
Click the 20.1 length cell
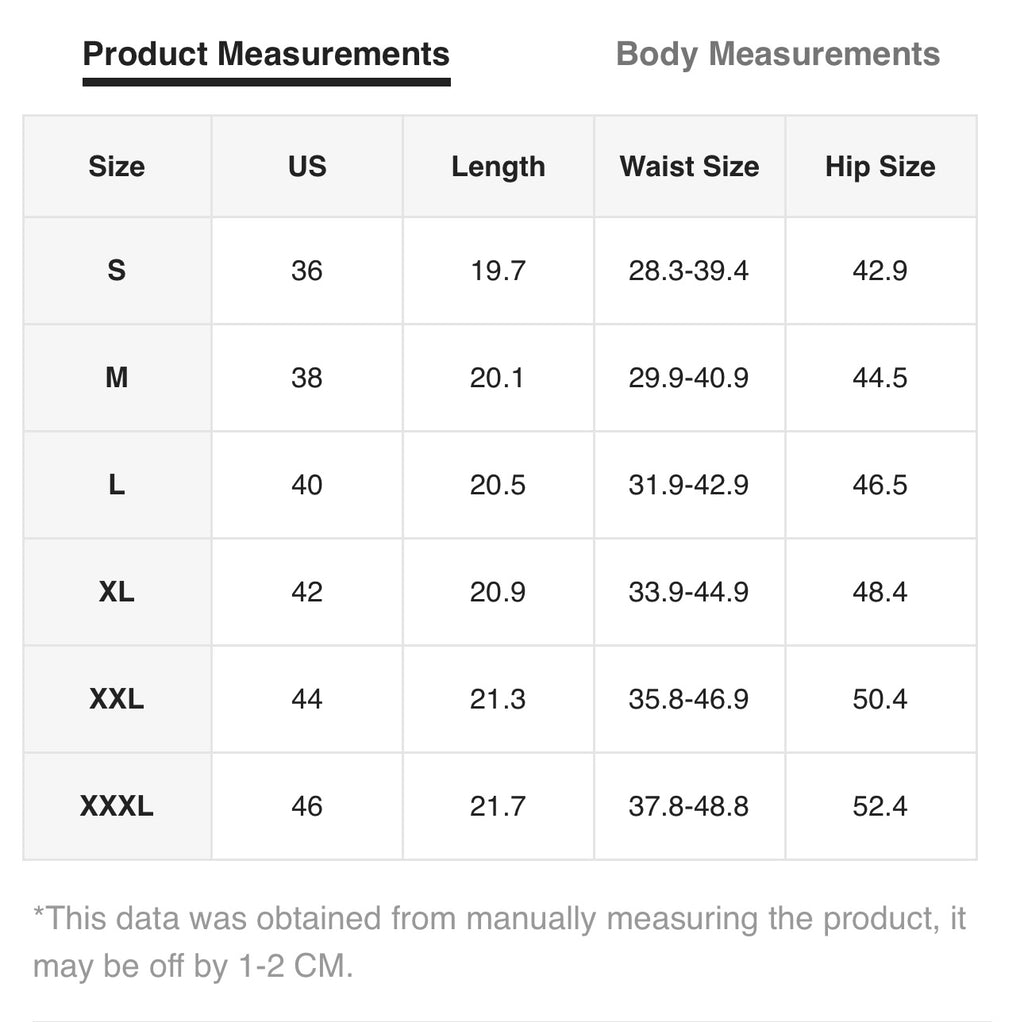[498, 378]
